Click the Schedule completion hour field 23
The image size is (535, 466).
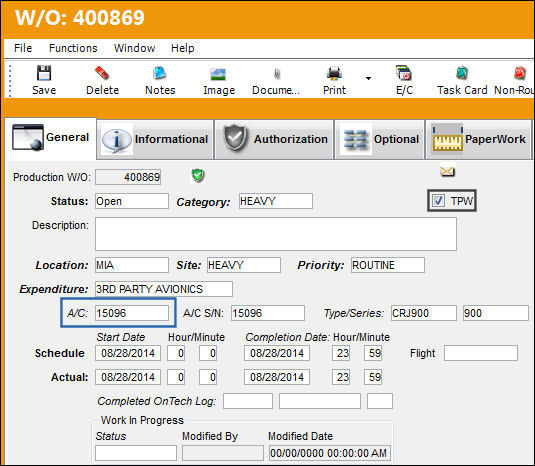click(341, 353)
